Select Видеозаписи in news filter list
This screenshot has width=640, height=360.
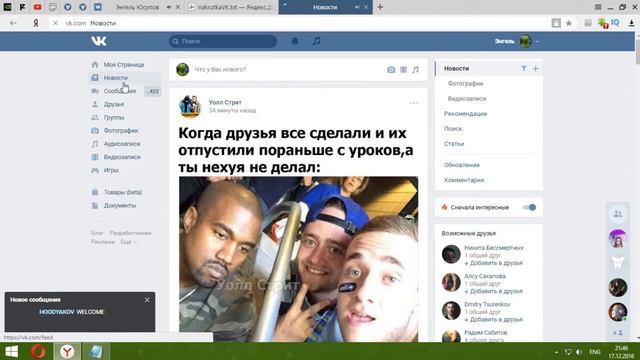pyautogui.click(x=467, y=98)
